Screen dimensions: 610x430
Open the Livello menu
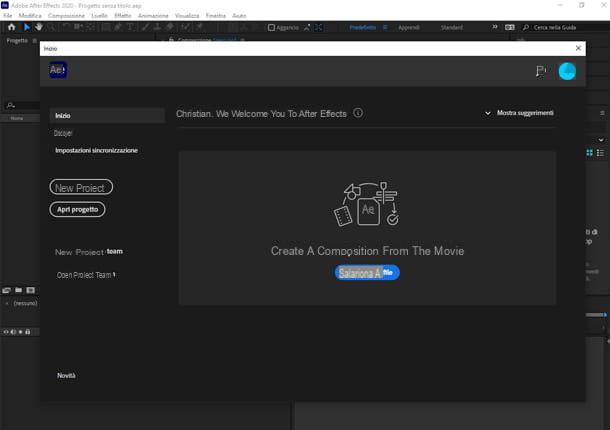click(x=99, y=16)
